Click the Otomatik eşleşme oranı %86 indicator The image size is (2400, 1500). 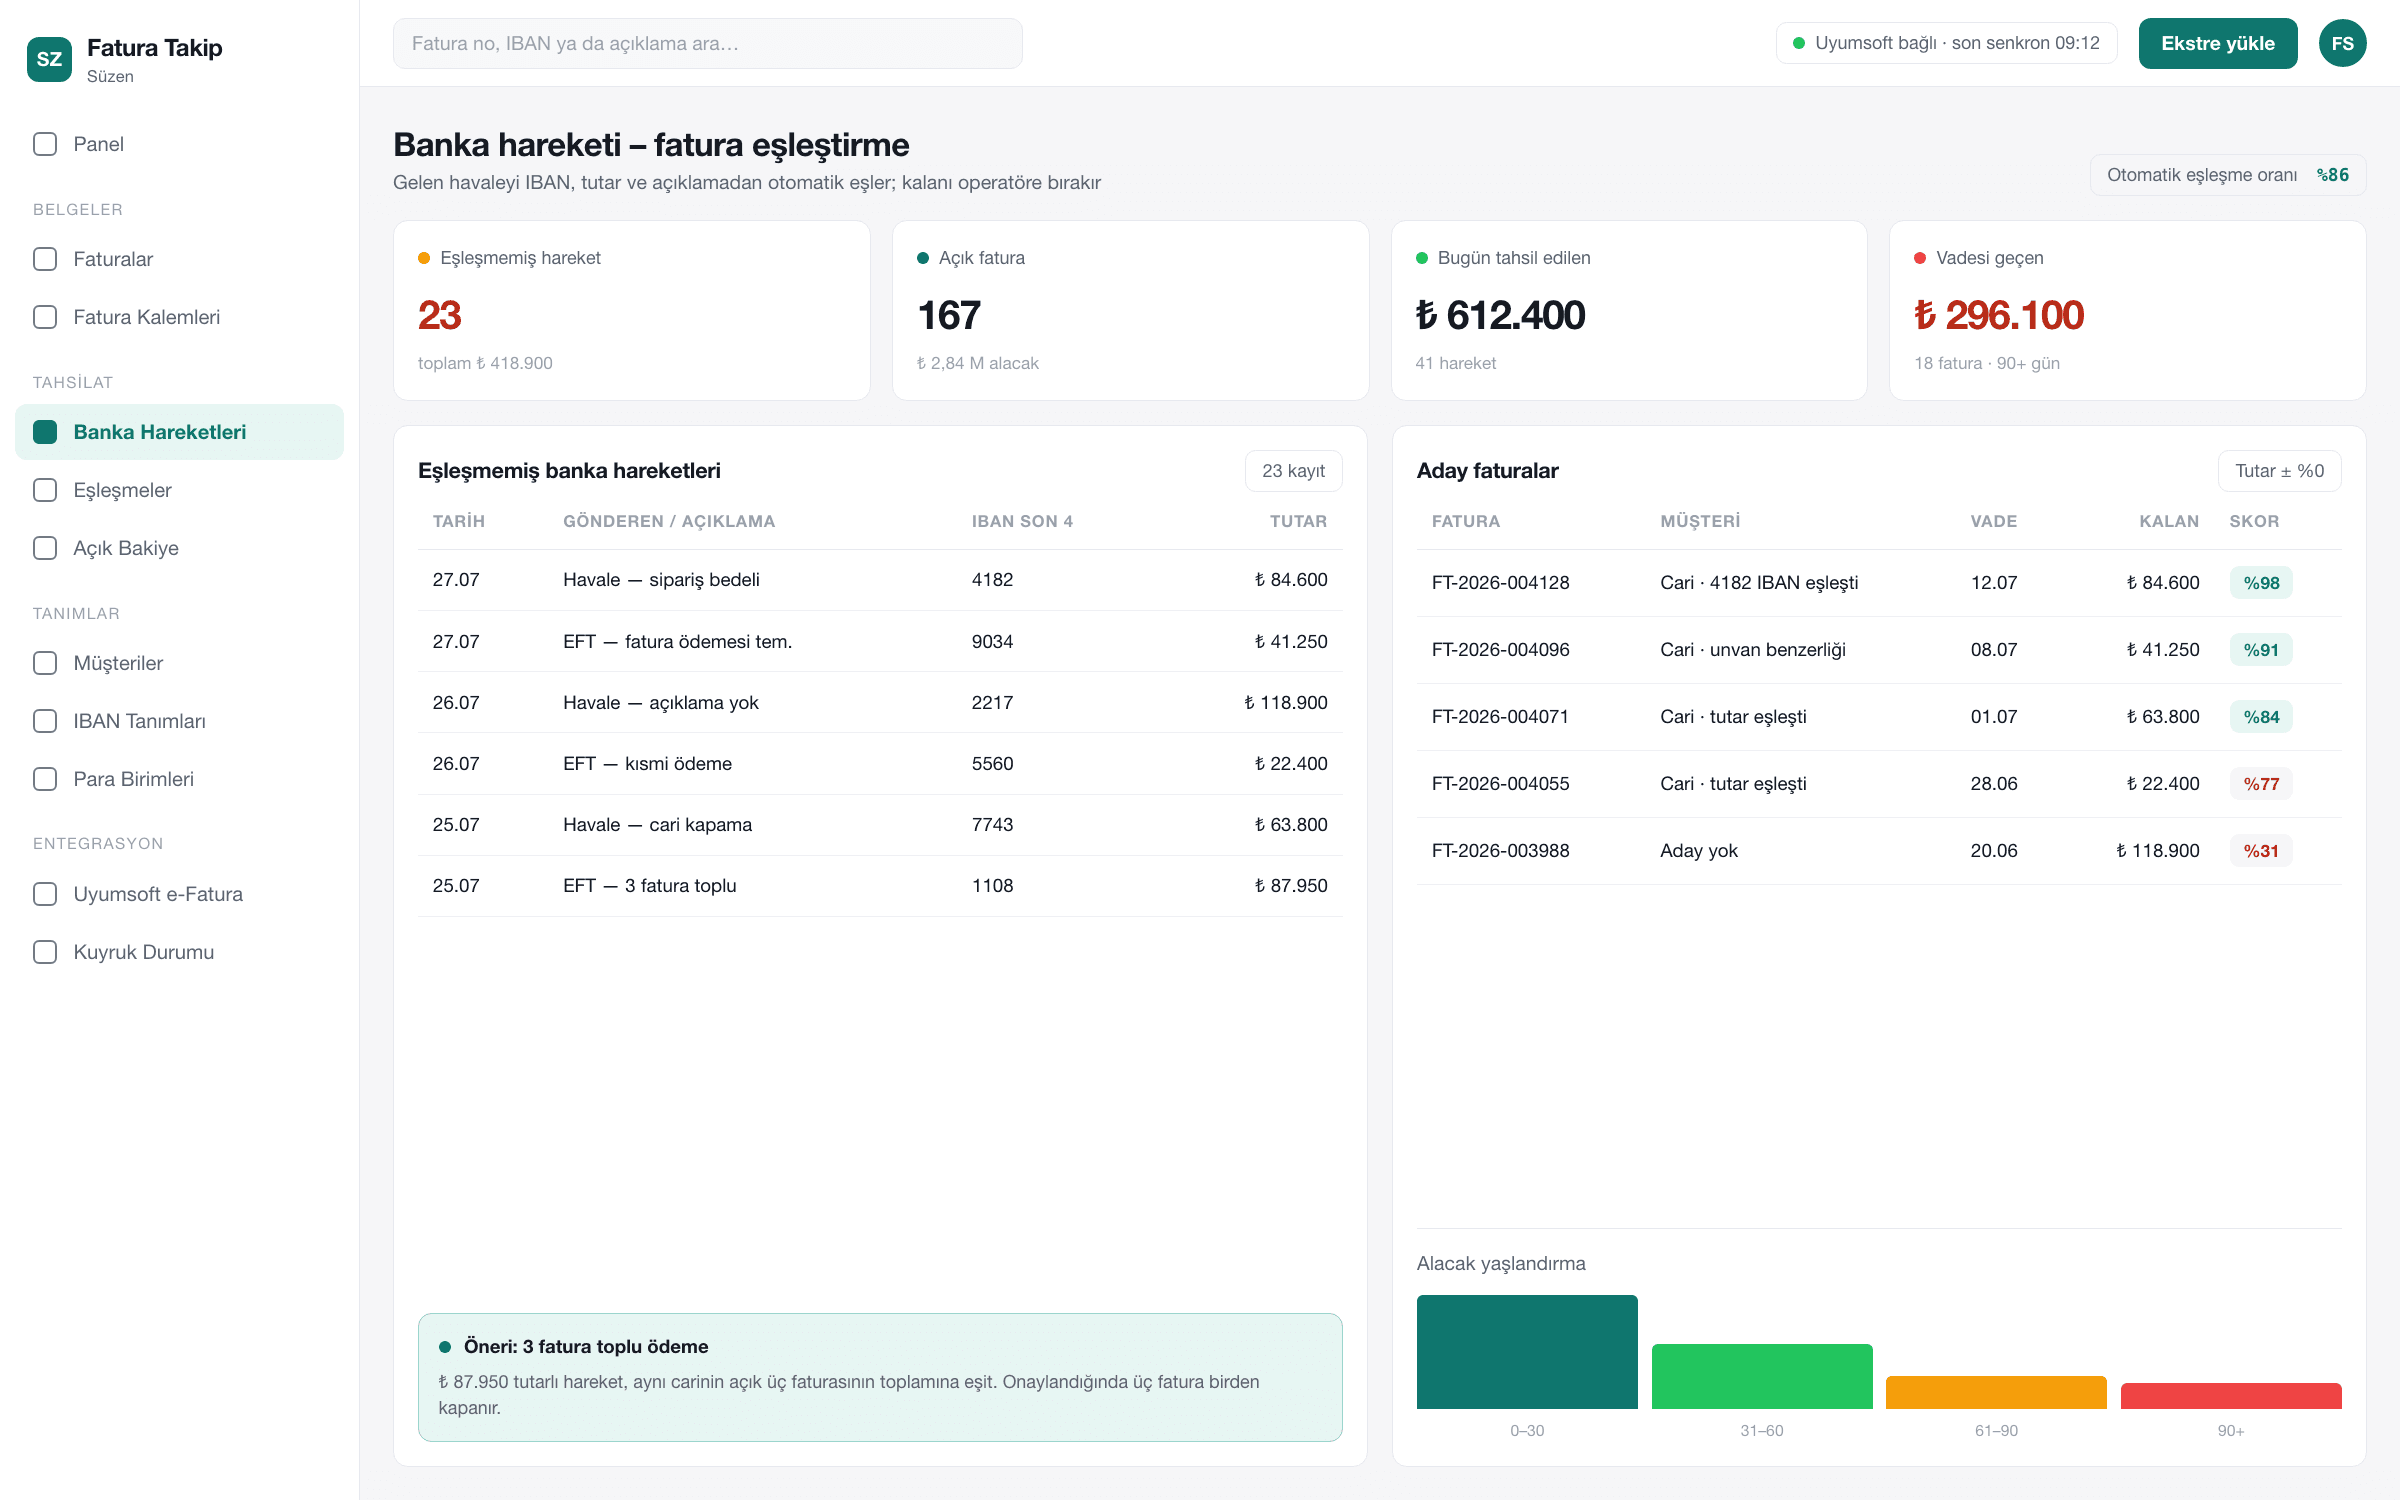(2227, 175)
